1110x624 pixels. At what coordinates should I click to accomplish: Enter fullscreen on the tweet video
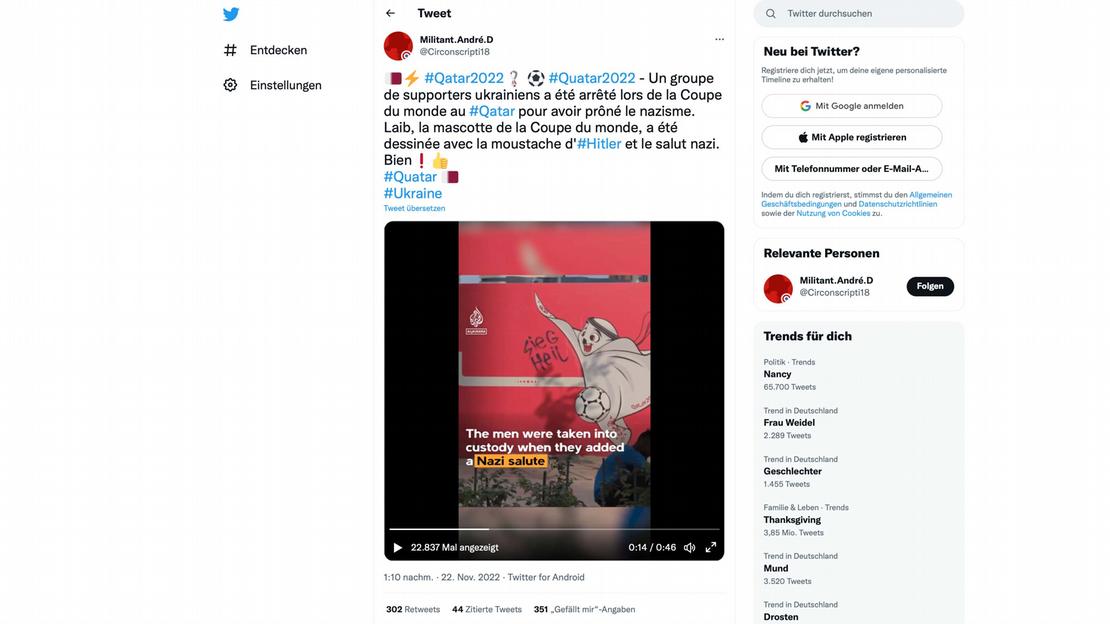(x=711, y=547)
